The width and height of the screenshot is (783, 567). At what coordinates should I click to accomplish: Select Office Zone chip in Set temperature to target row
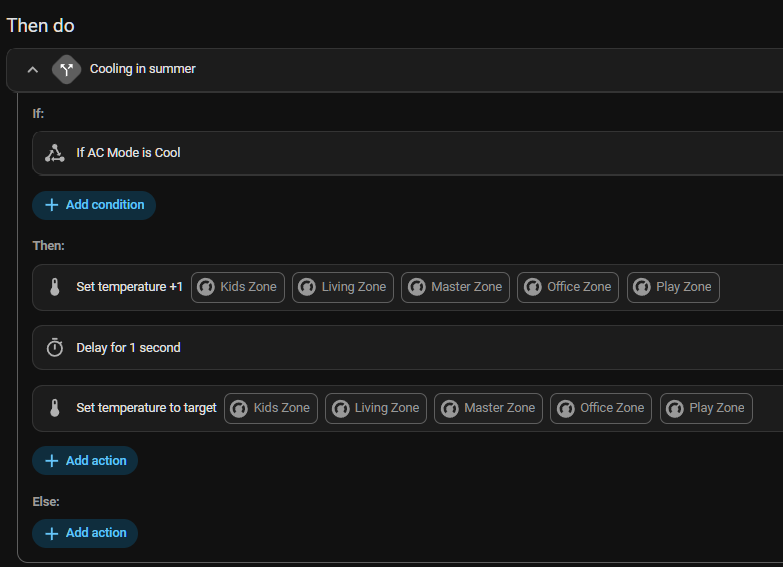601,408
